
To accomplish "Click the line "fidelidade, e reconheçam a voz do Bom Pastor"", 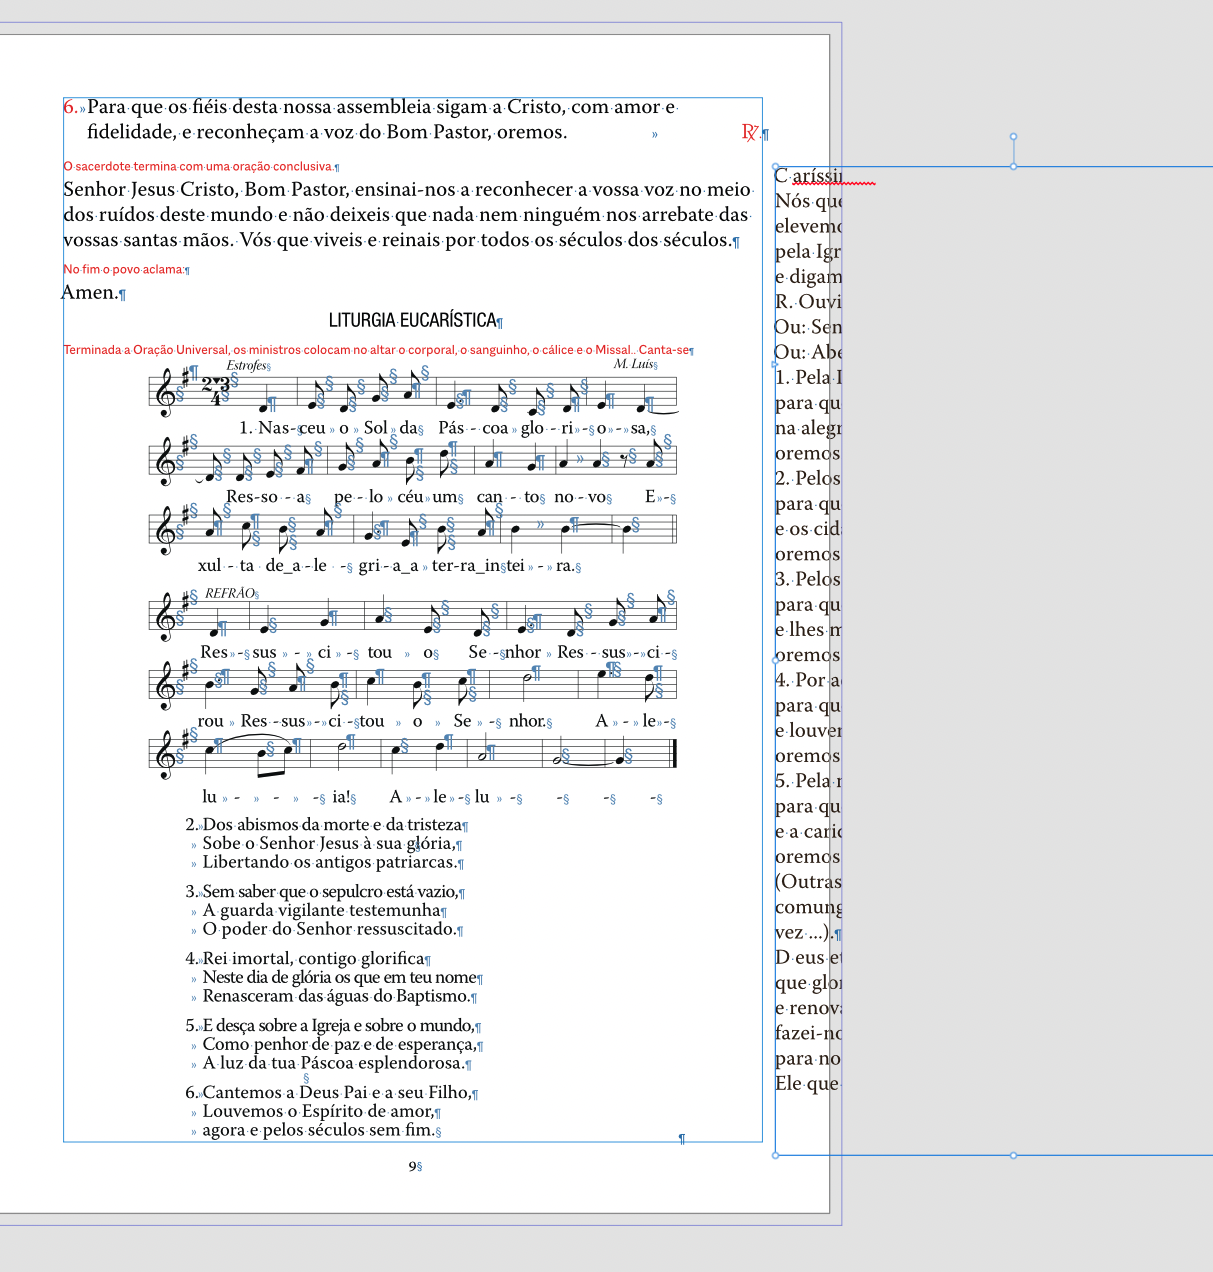I will pyautogui.click(x=327, y=132).
